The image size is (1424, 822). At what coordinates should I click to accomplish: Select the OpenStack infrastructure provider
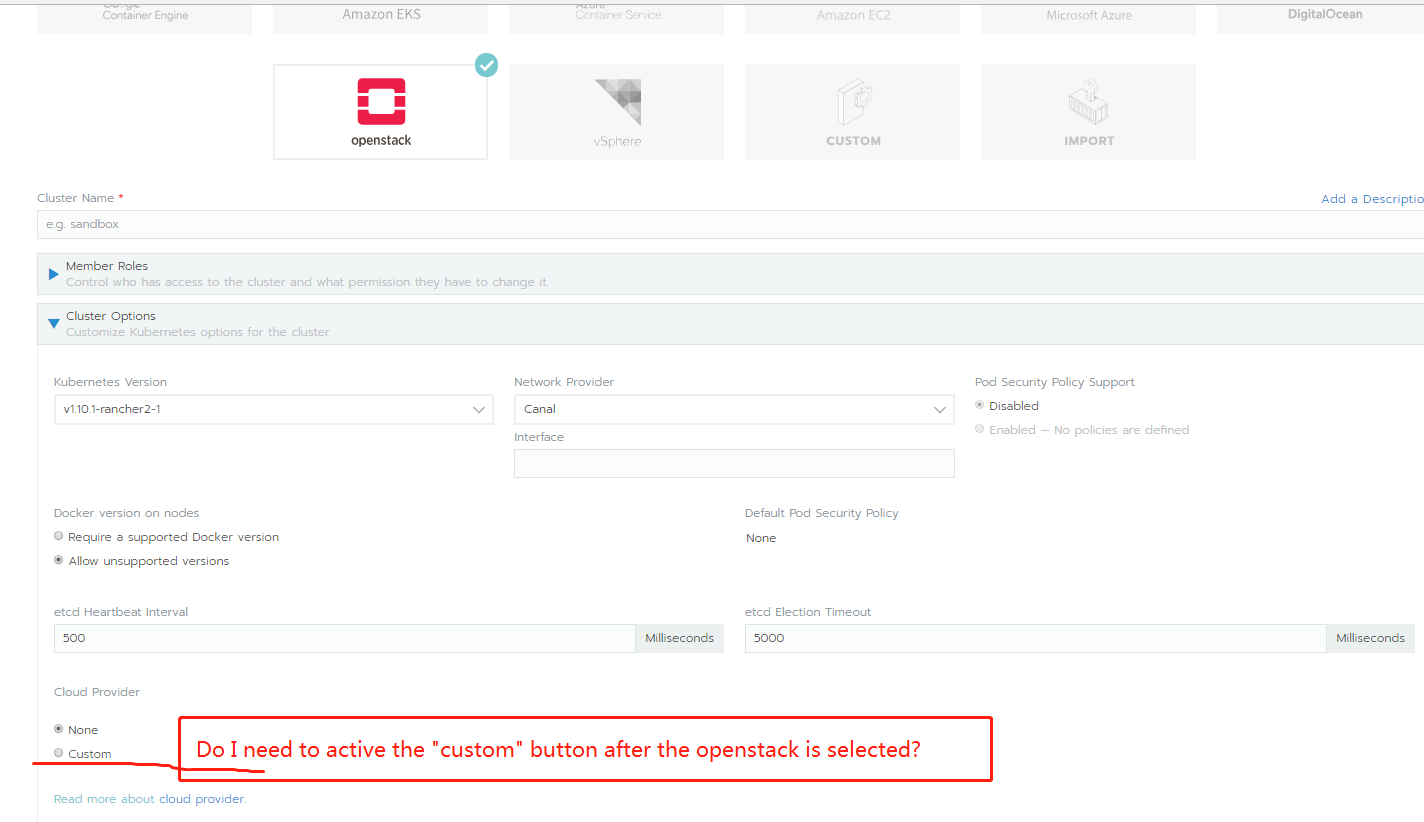[380, 111]
